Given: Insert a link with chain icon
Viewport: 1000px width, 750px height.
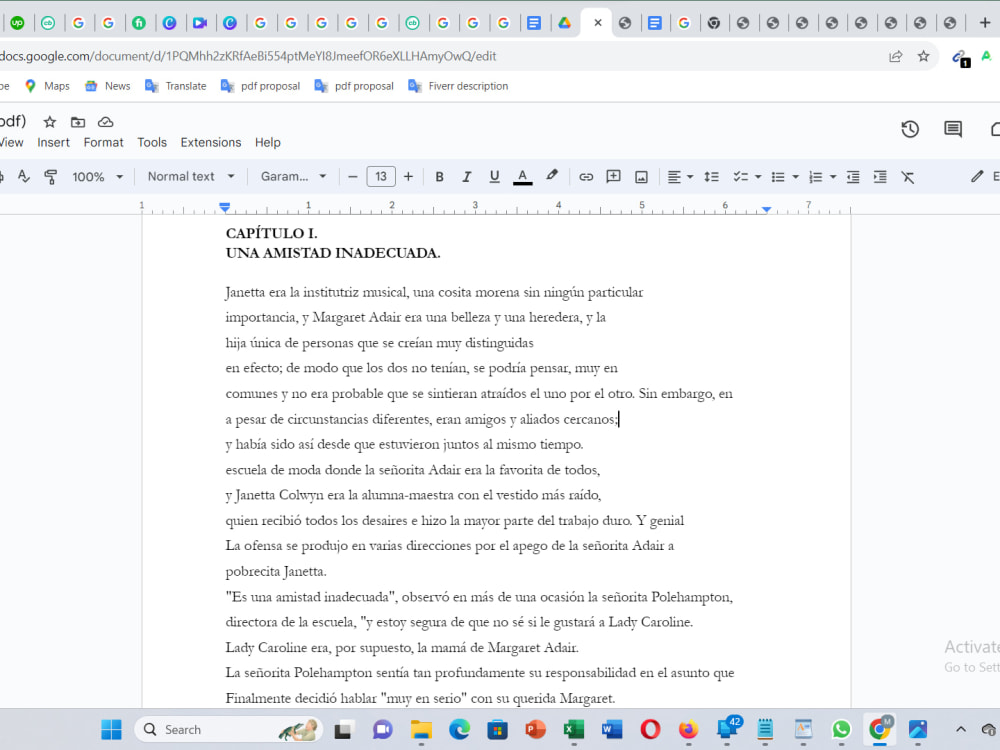Looking at the screenshot, I should pyautogui.click(x=585, y=177).
